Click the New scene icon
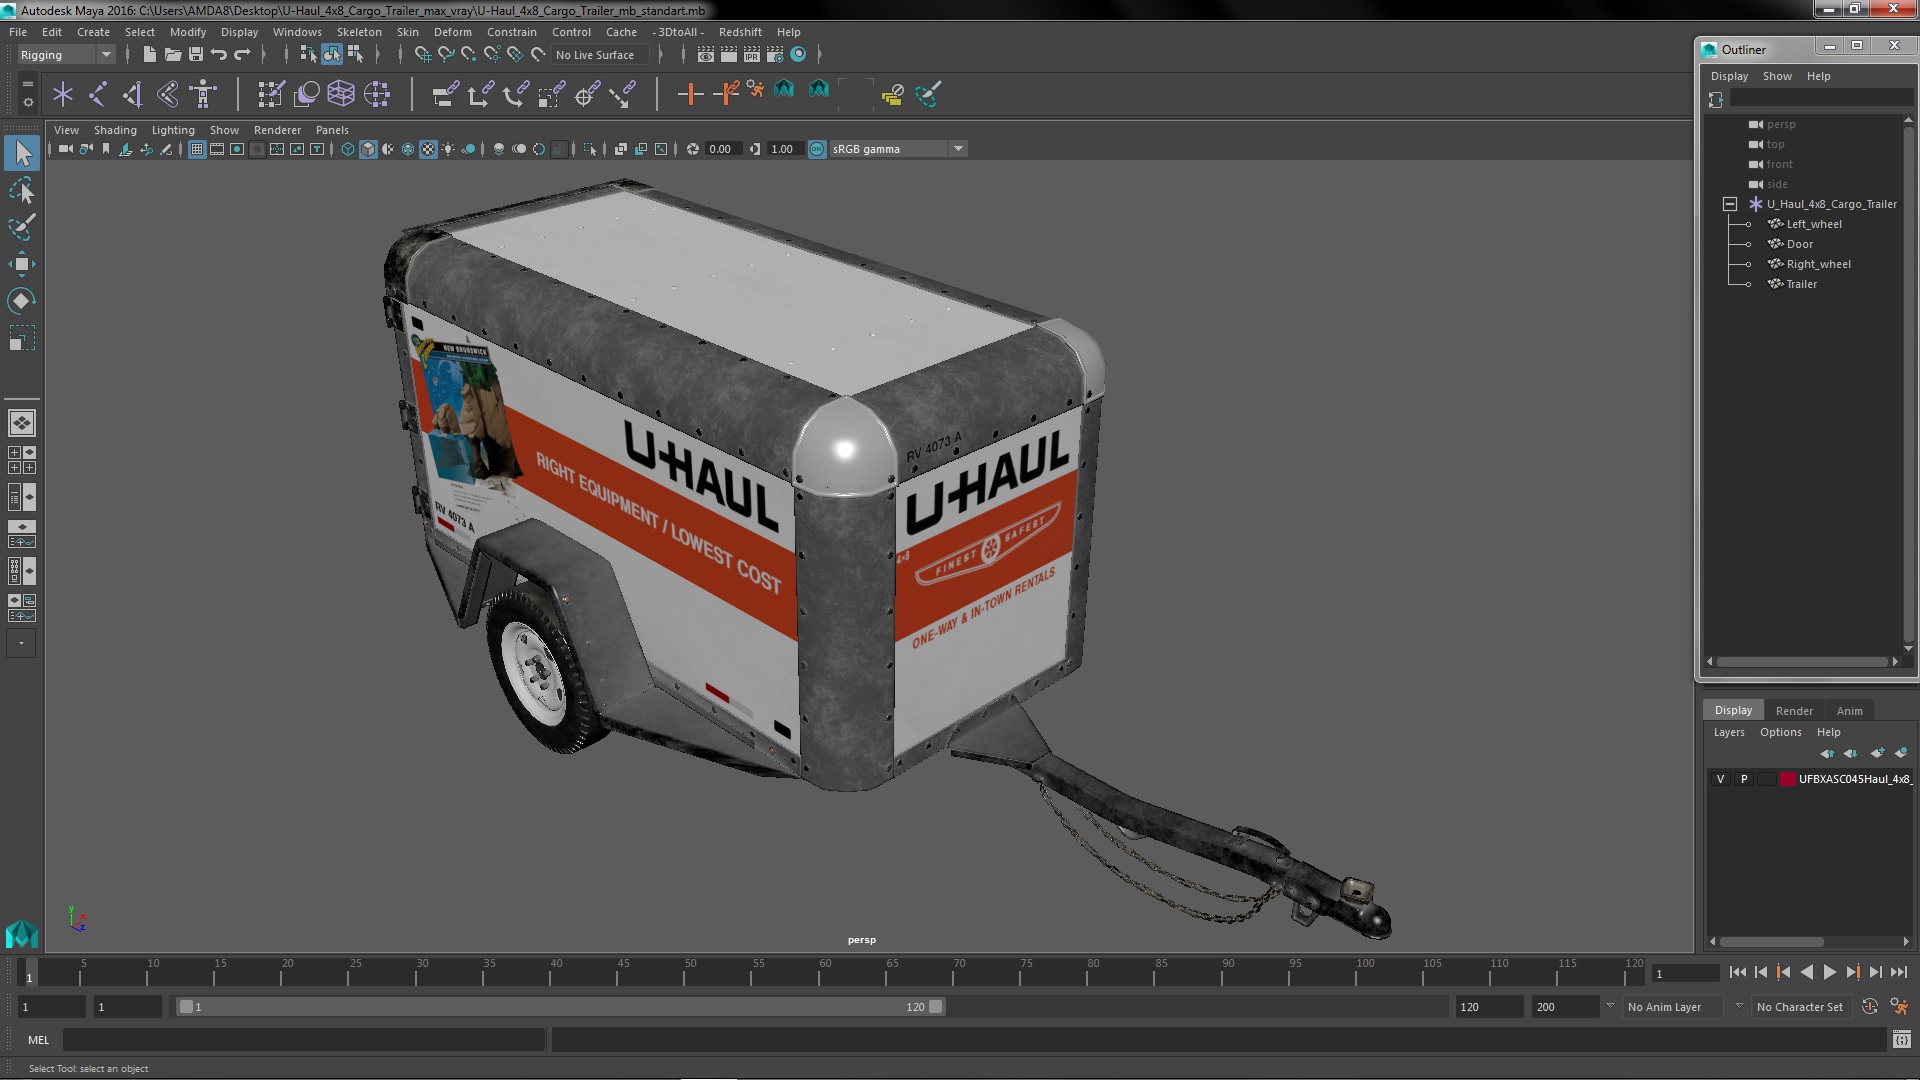1920x1080 pixels. click(x=149, y=55)
